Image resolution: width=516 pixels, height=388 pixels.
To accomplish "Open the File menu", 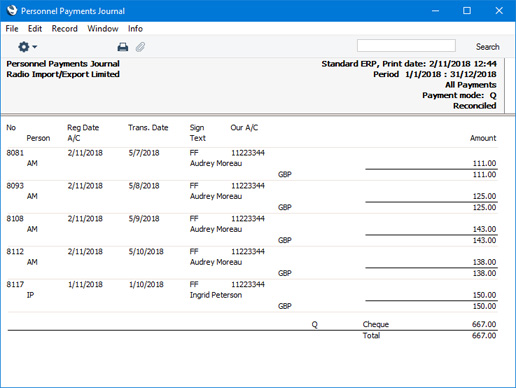I will 12,29.
